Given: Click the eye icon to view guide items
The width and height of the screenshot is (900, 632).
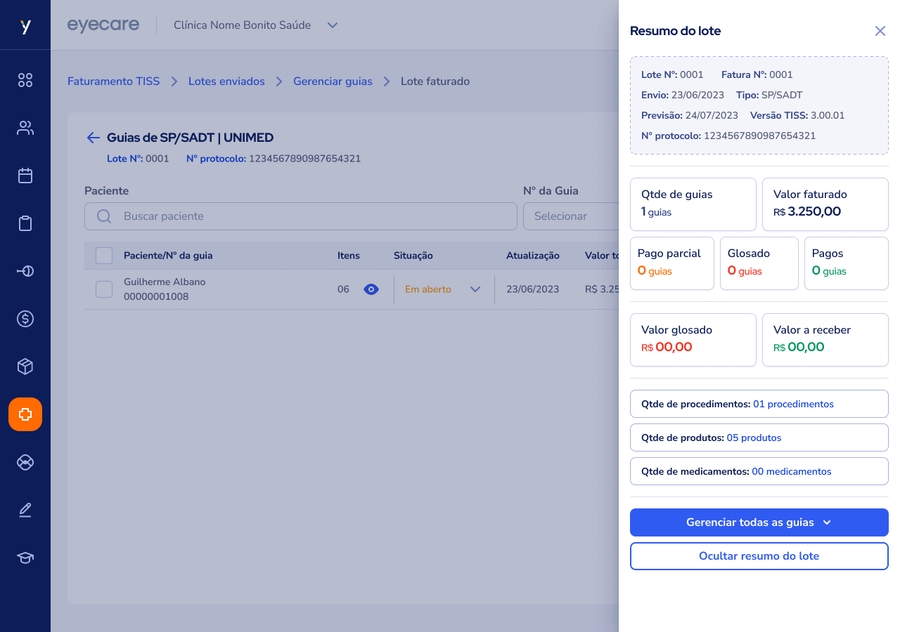Looking at the screenshot, I should tap(371, 289).
